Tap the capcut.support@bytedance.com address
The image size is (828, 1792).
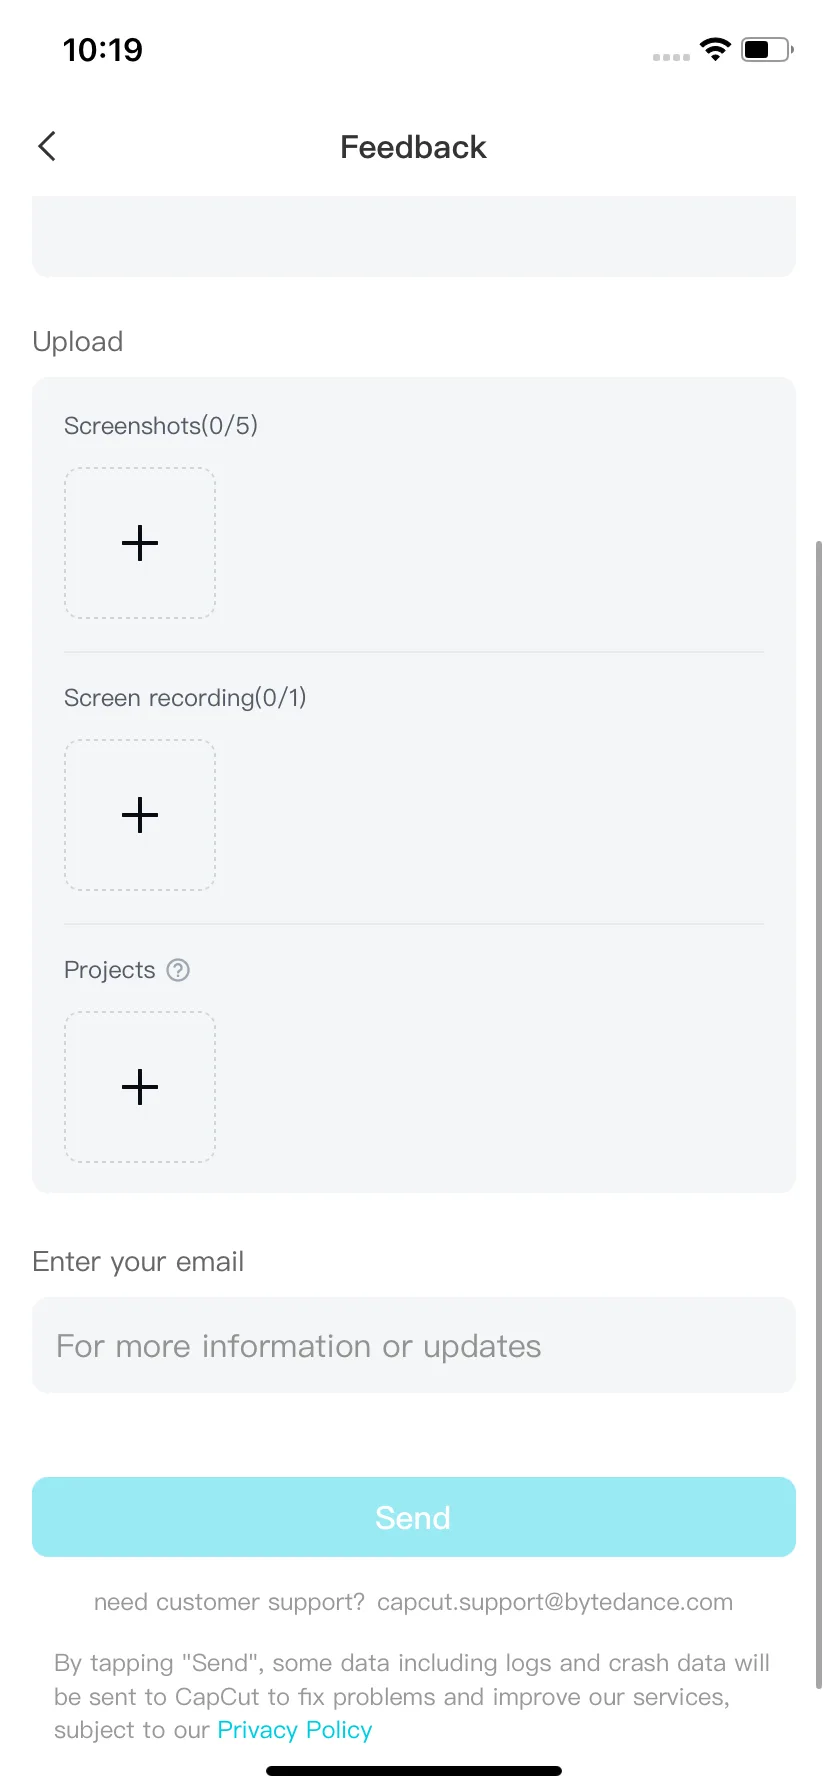tap(555, 1602)
